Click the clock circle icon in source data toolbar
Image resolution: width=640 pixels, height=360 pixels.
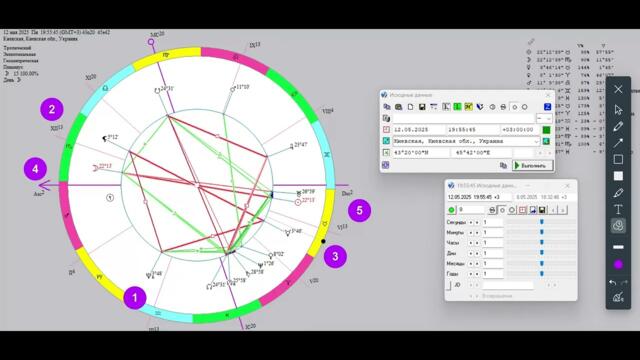(x=492, y=107)
